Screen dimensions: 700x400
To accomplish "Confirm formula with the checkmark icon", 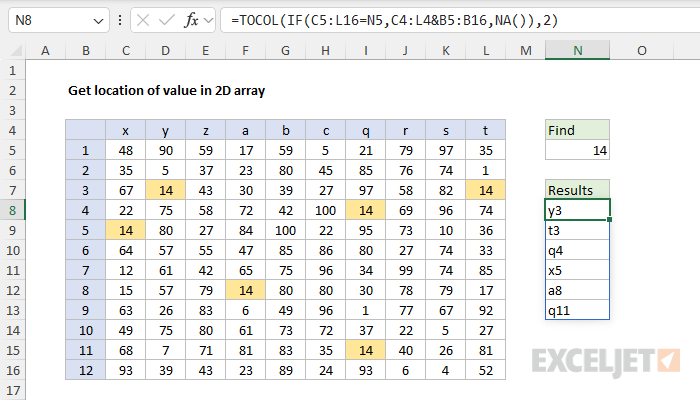I will (167, 20).
